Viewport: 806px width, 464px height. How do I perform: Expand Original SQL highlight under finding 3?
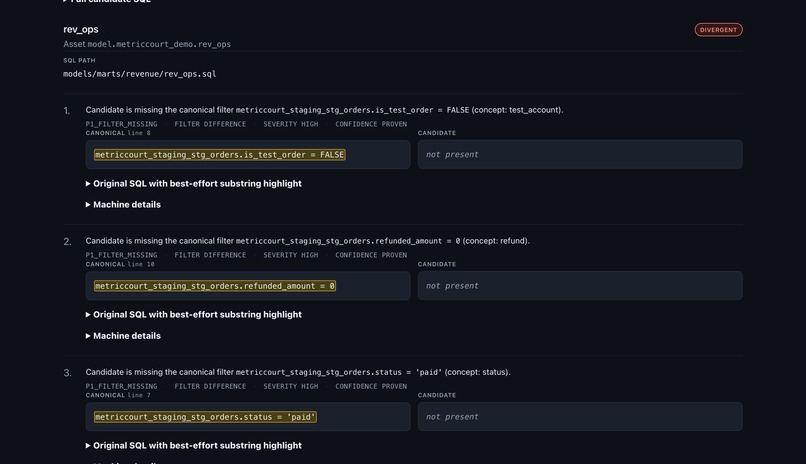pos(194,446)
